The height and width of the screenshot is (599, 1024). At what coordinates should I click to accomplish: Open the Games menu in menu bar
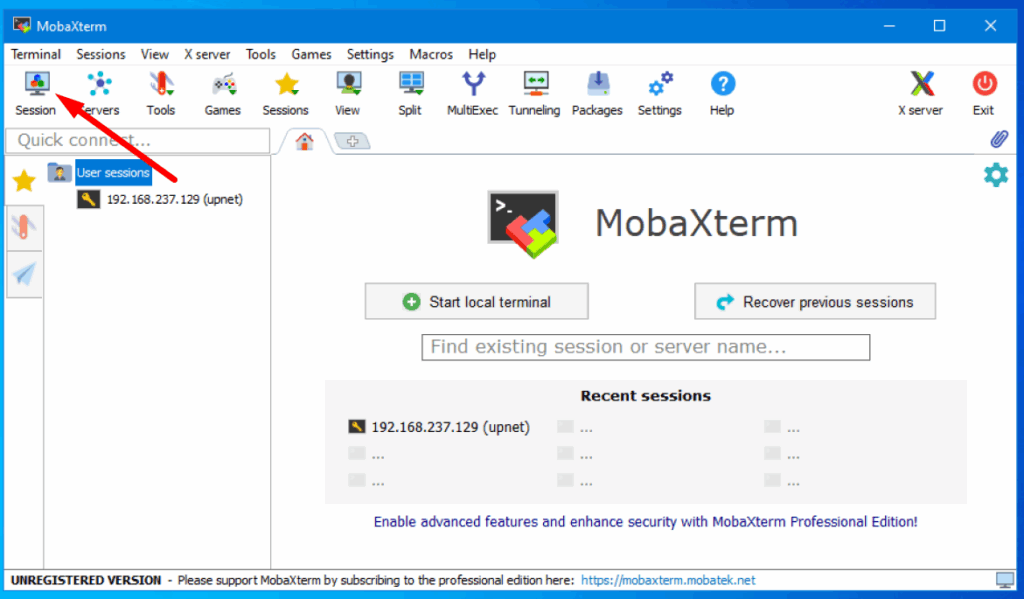pyautogui.click(x=312, y=54)
